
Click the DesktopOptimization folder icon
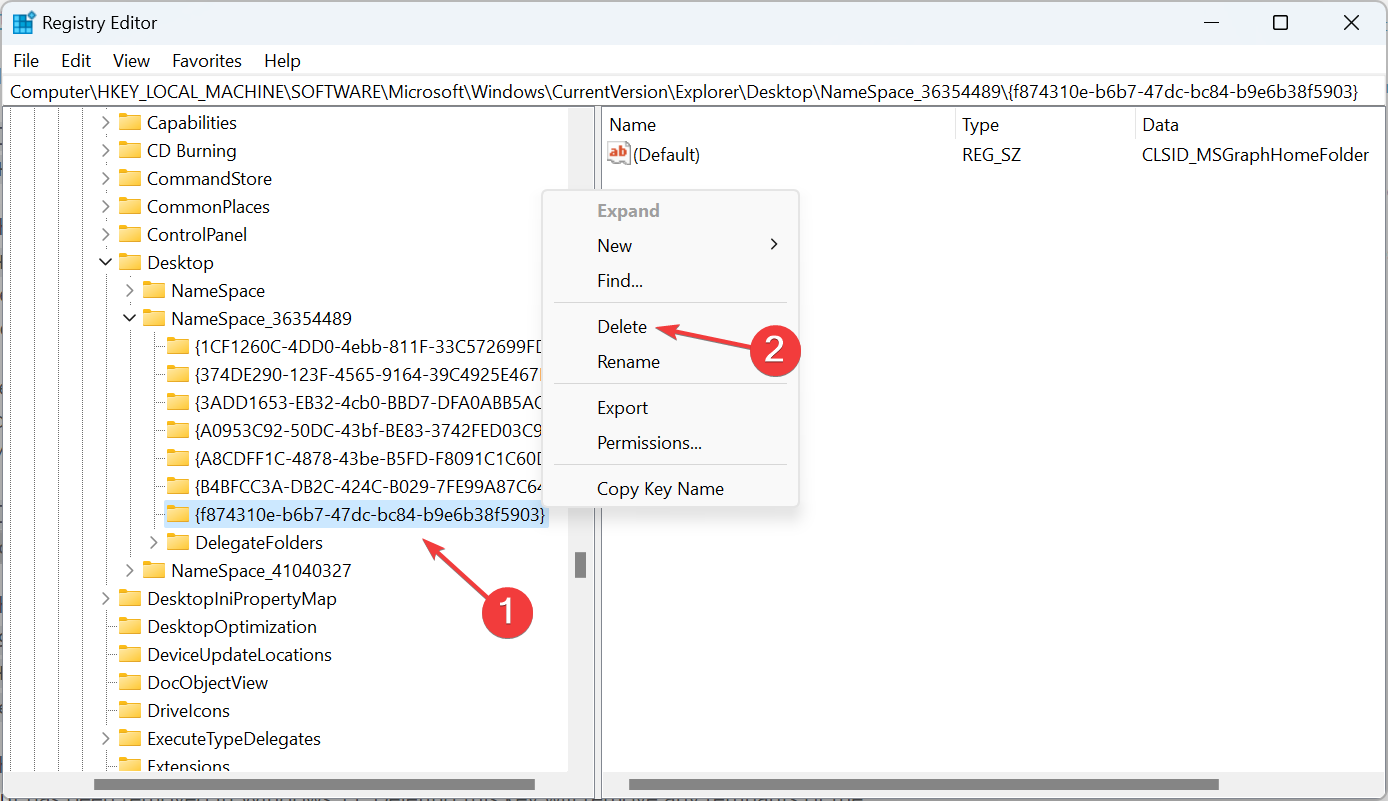point(130,627)
